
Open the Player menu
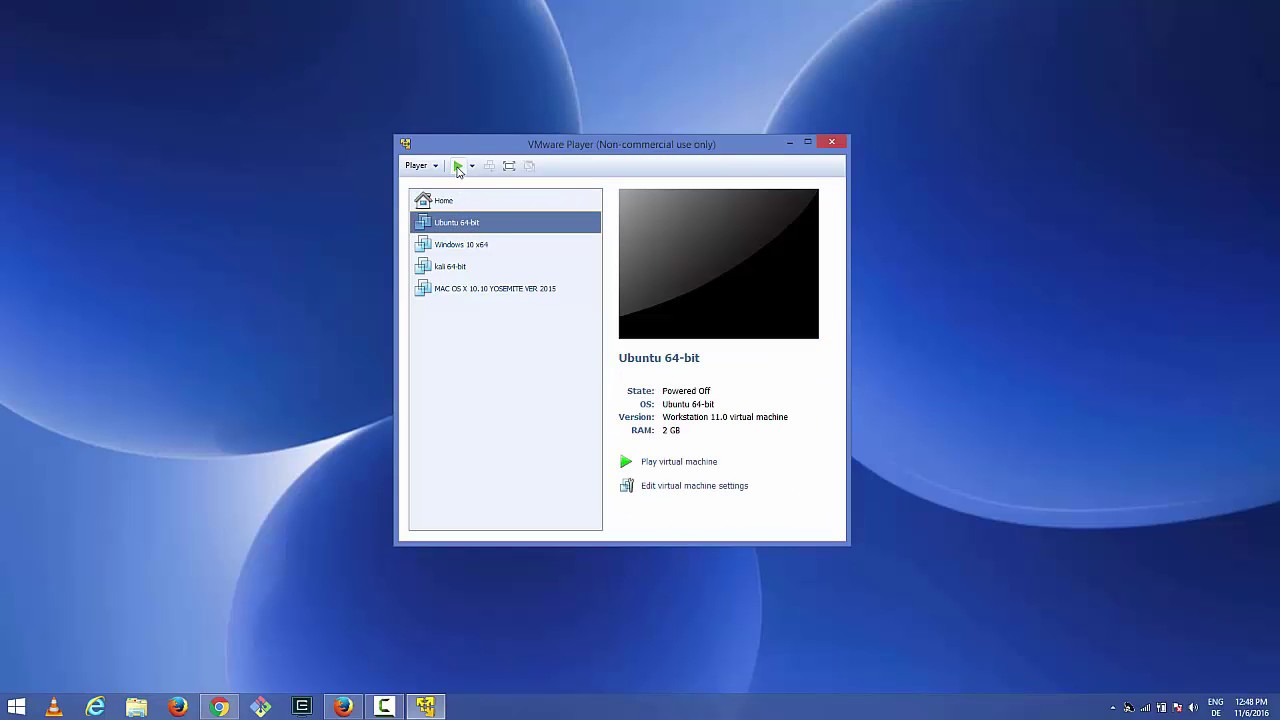(421, 166)
